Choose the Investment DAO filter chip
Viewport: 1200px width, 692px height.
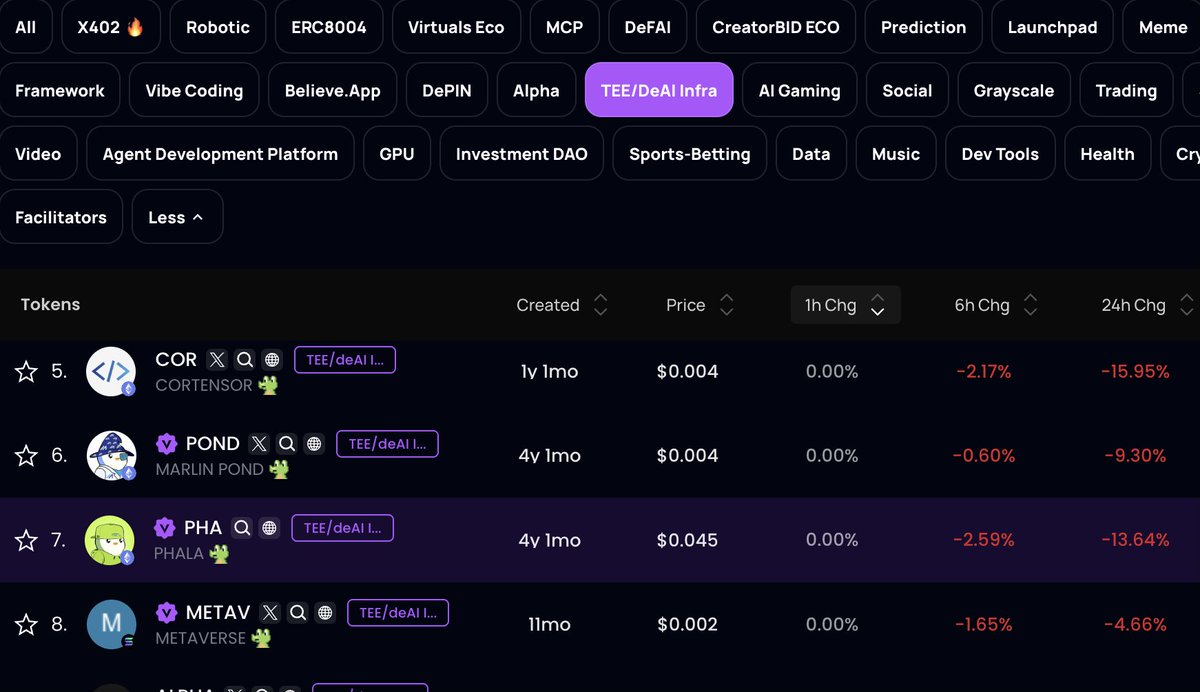click(522, 154)
